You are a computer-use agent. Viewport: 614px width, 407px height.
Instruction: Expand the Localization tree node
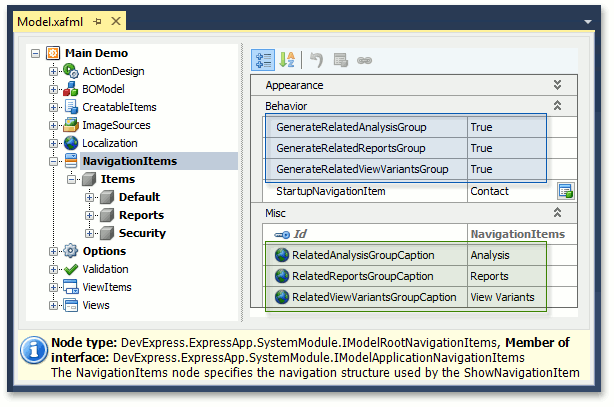pyautogui.click(x=53, y=143)
